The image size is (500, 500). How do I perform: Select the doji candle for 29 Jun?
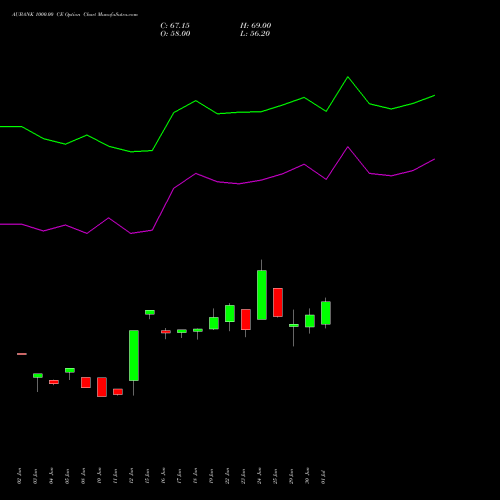(294, 325)
